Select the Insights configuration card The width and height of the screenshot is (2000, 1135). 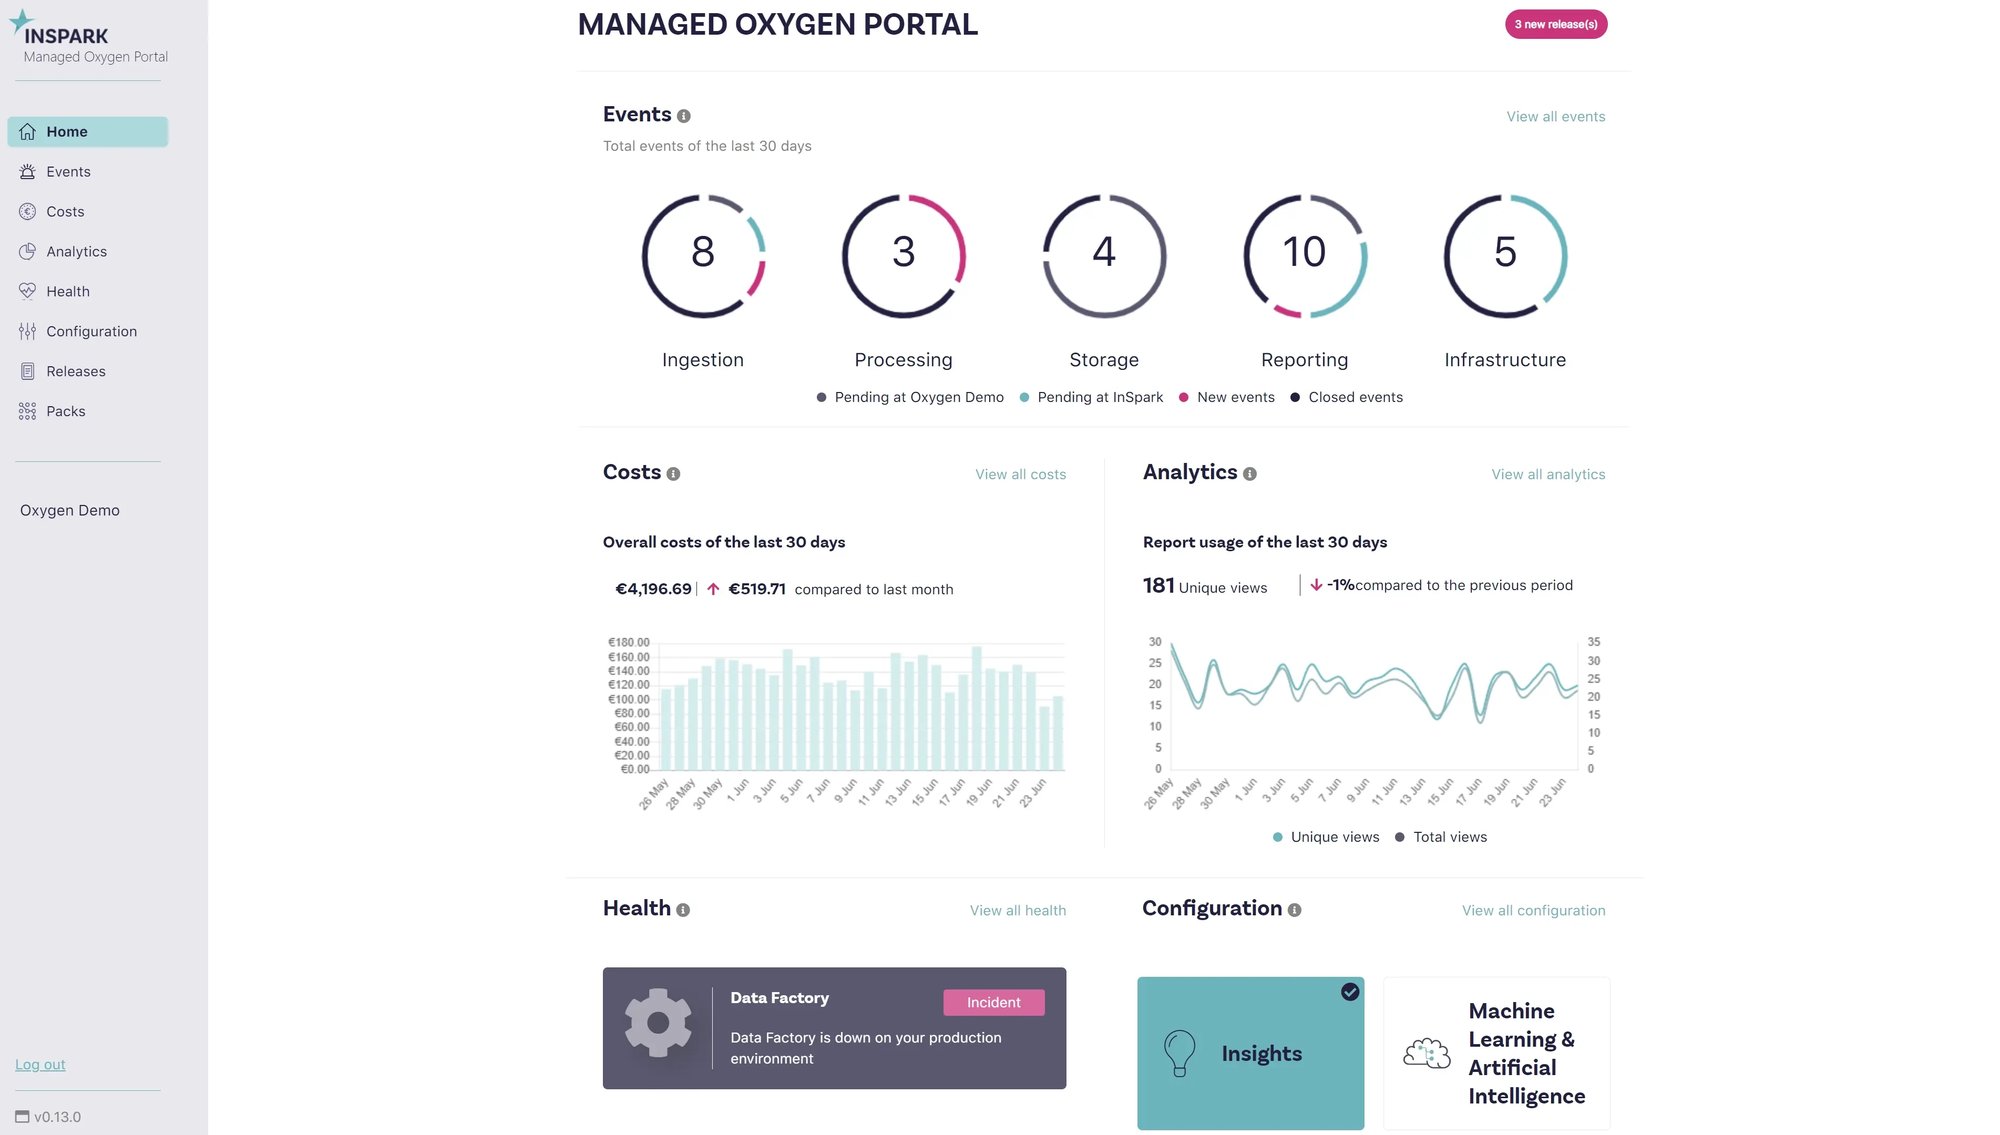(1250, 1053)
